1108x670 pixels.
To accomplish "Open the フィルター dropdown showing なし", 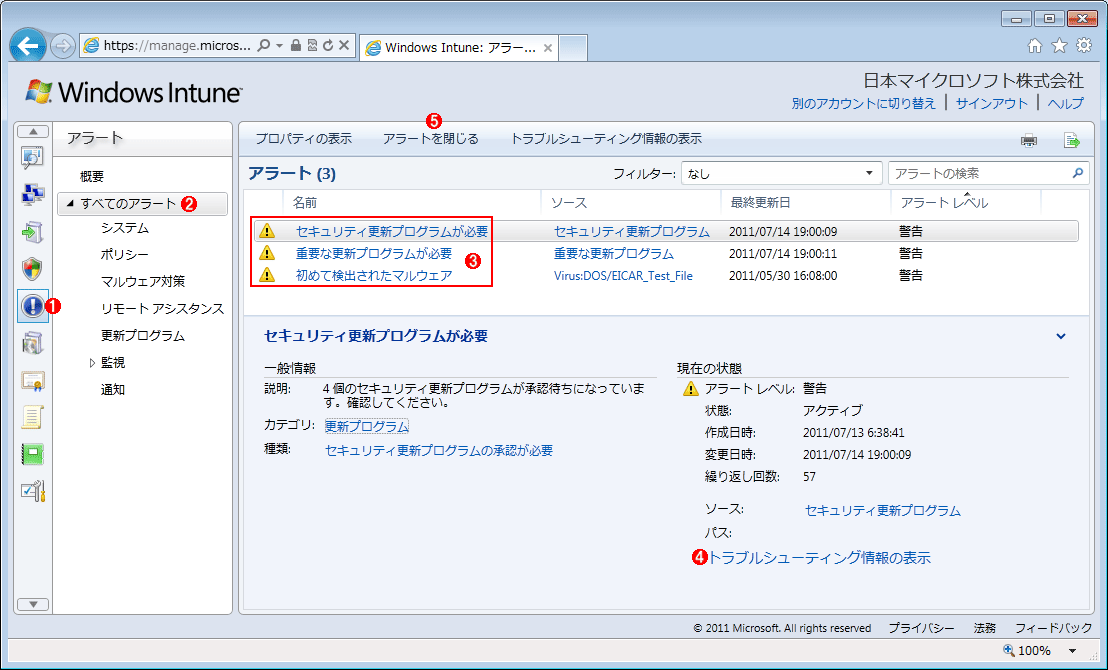I will point(782,173).
